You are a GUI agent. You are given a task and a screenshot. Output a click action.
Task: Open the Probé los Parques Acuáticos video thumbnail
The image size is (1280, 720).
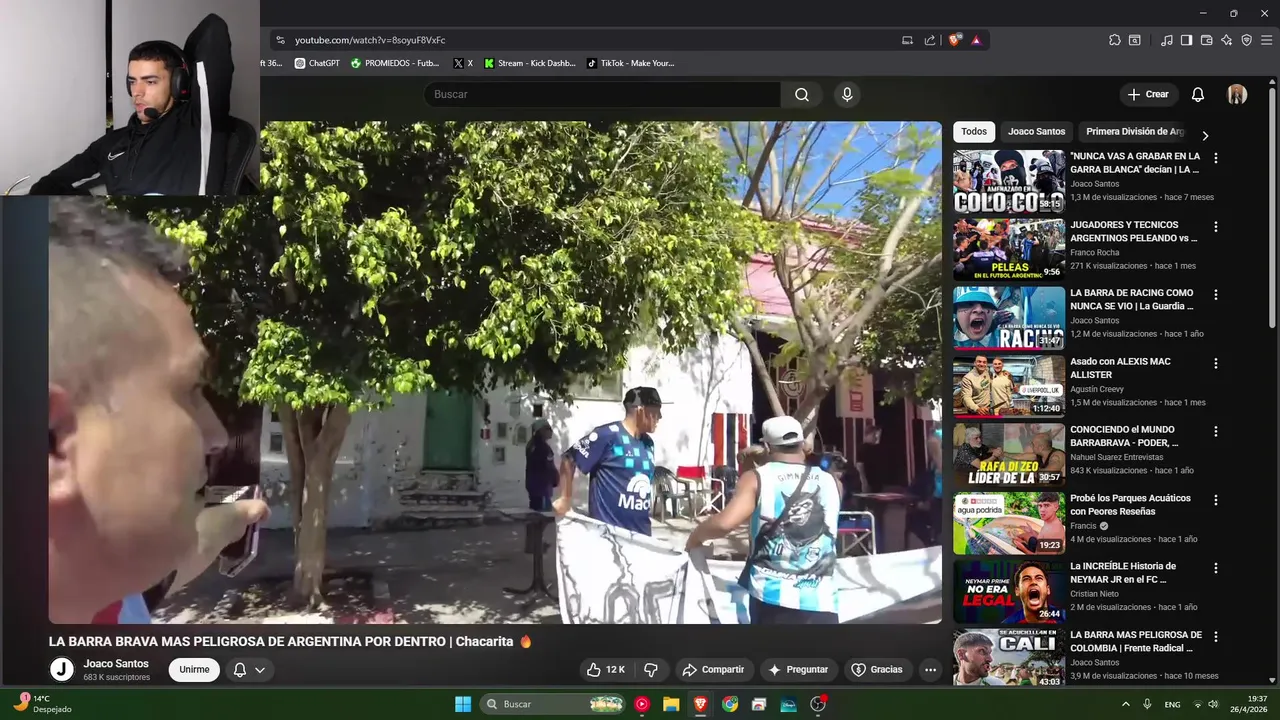1009,523
